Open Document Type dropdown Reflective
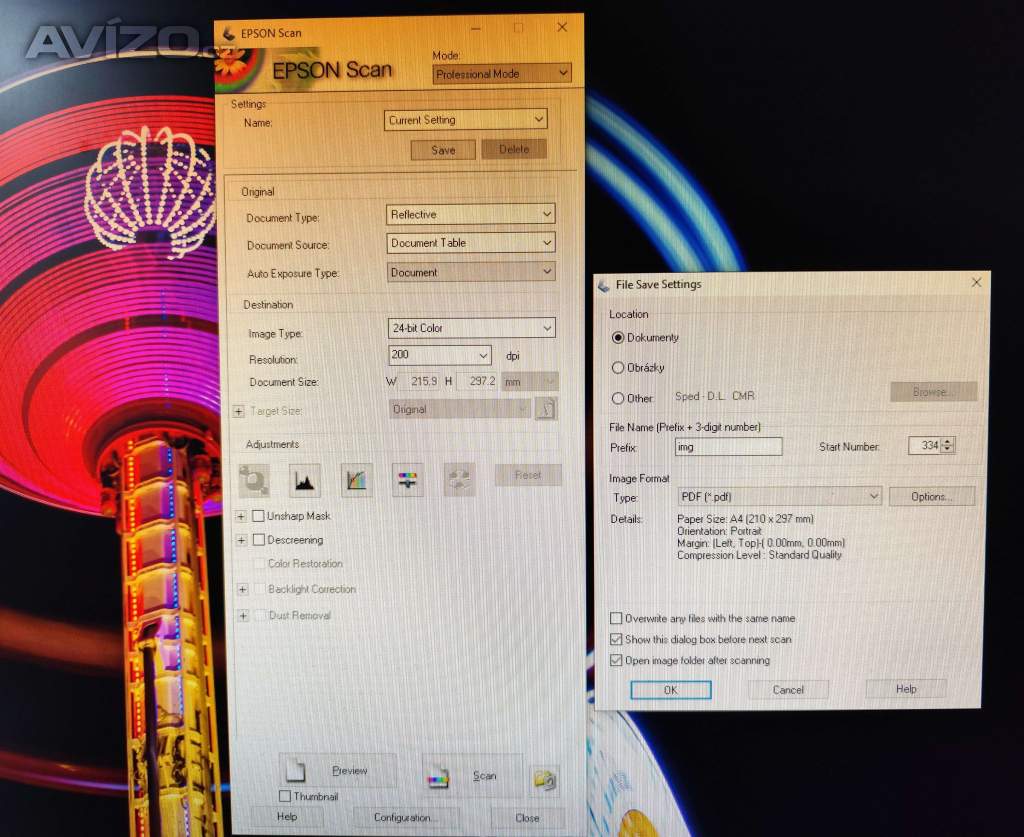1024x837 pixels. click(471, 214)
